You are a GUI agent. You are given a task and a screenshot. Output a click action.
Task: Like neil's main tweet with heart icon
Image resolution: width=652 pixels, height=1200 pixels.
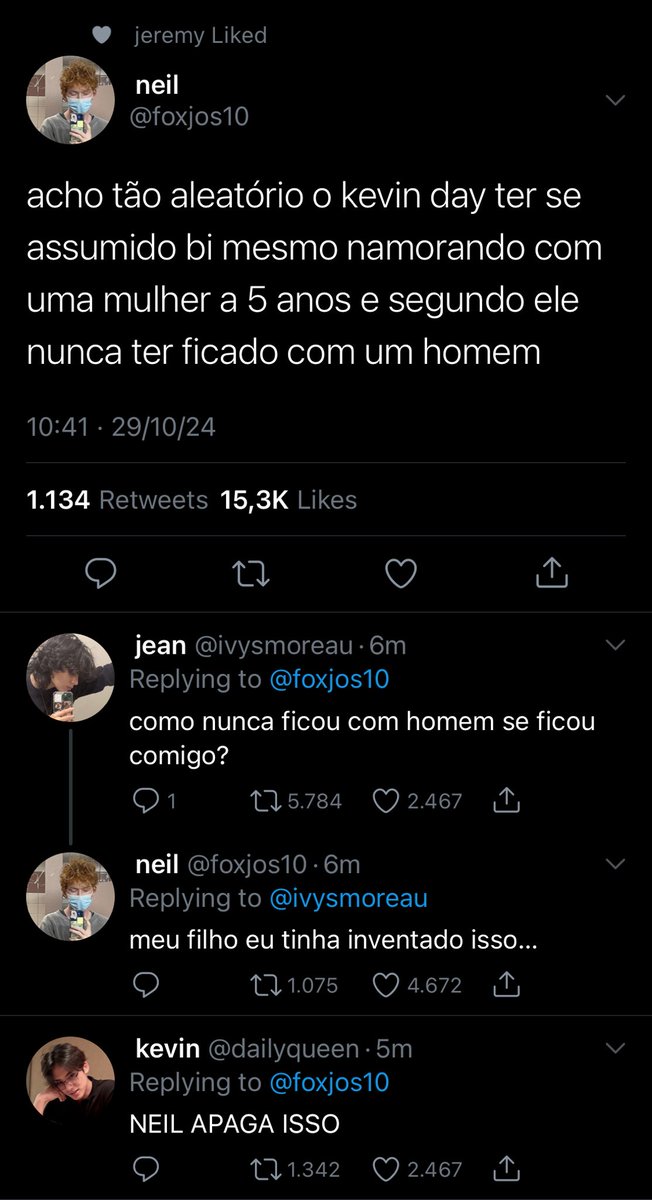[401, 573]
